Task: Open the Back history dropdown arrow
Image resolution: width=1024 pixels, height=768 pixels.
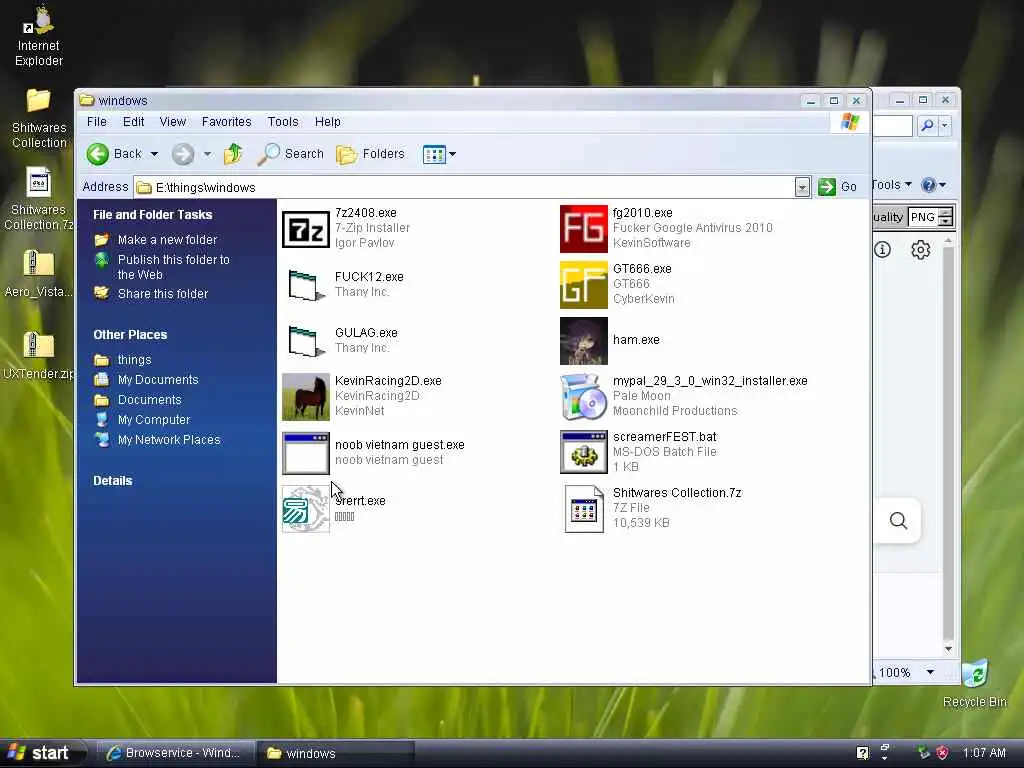Action: pos(154,154)
